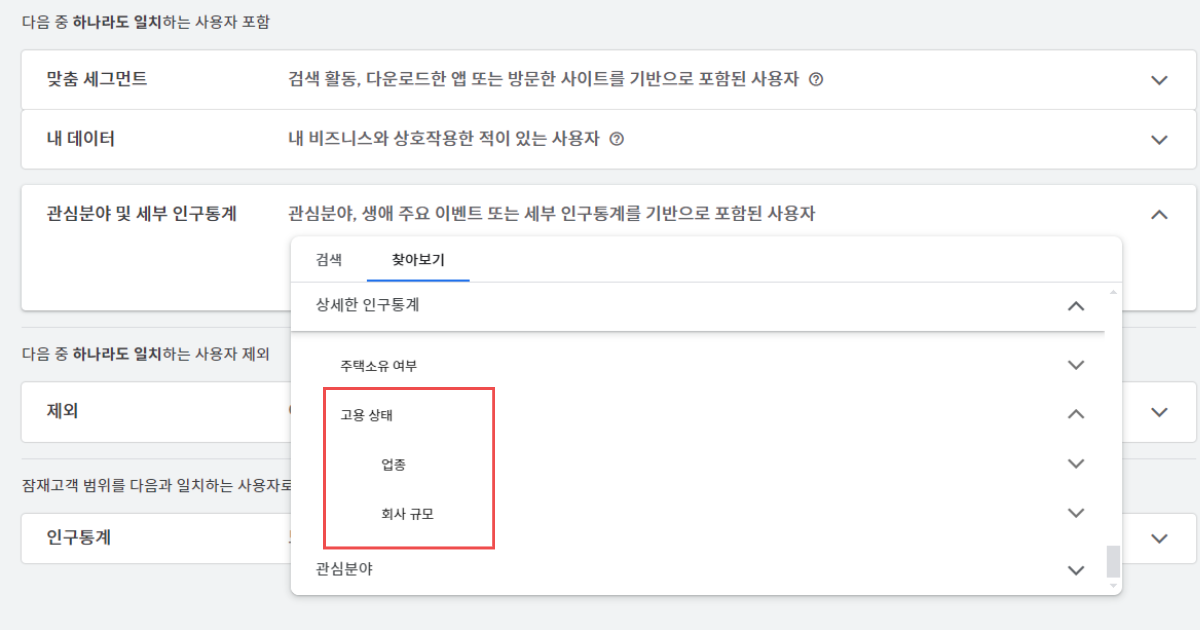
Task: Select the 회사 규모 tree item
Action: (407, 514)
